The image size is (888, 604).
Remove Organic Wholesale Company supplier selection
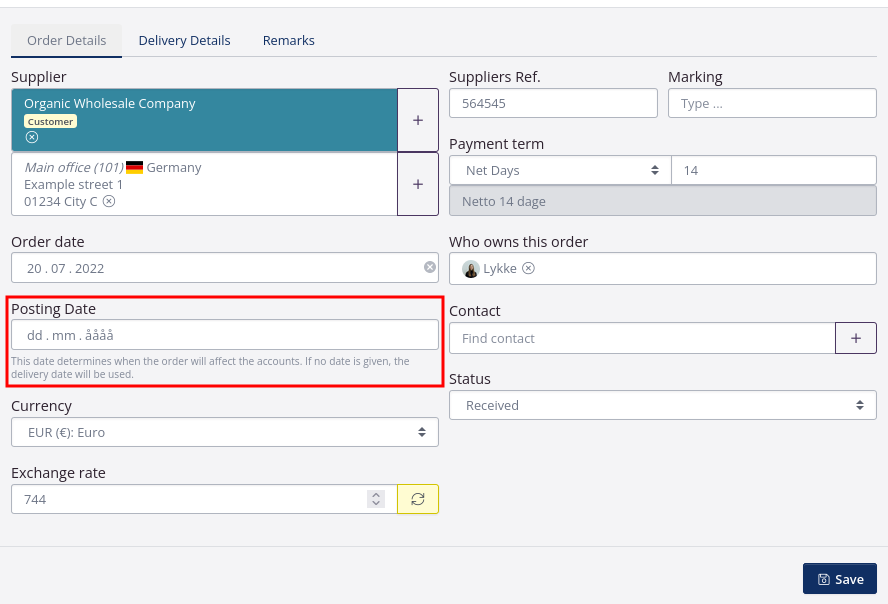[32, 137]
